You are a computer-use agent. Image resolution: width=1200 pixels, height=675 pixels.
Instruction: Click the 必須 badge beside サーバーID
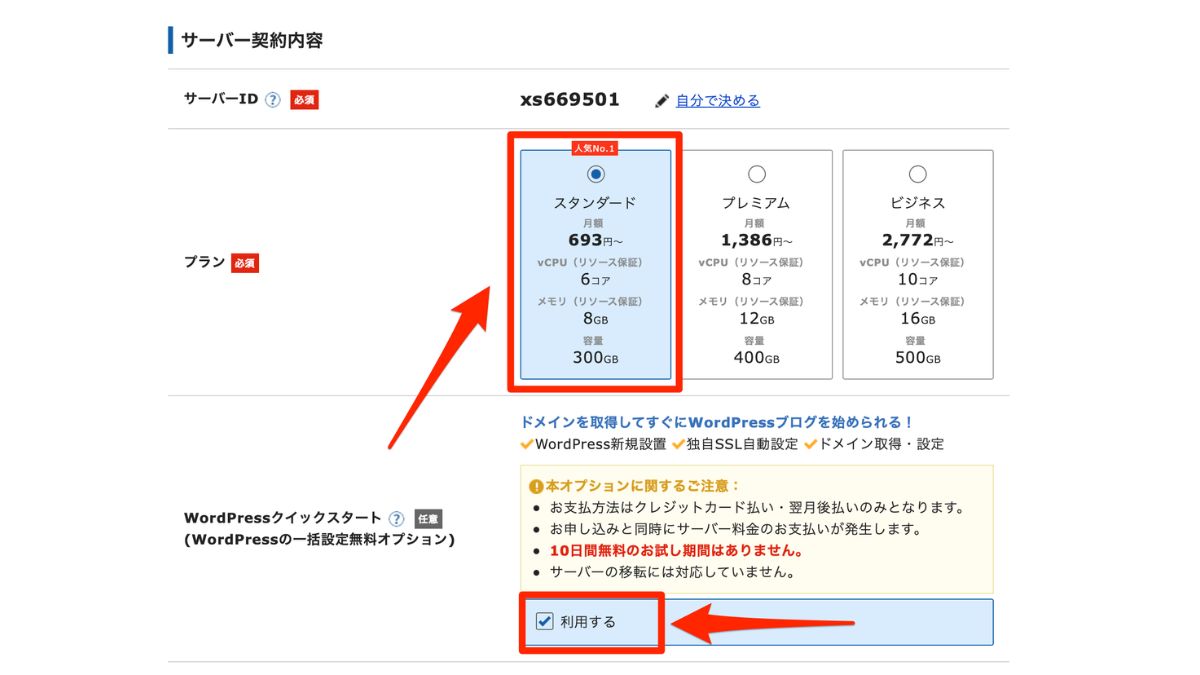tap(302, 98)
